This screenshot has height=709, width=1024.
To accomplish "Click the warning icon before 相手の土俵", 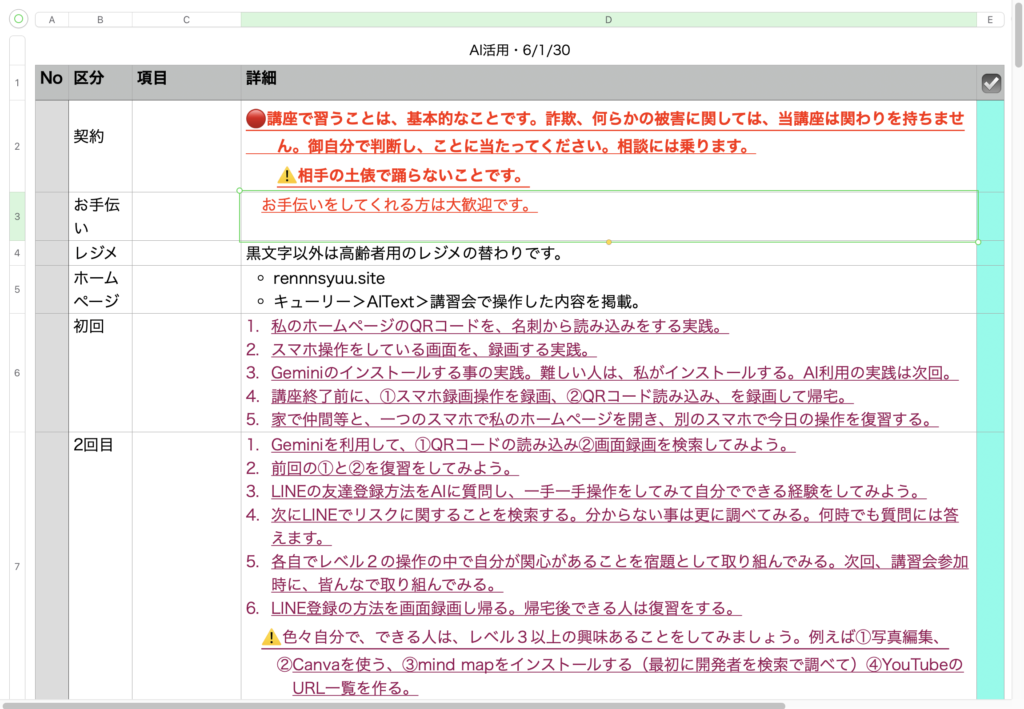I will [x=286, y=176].
